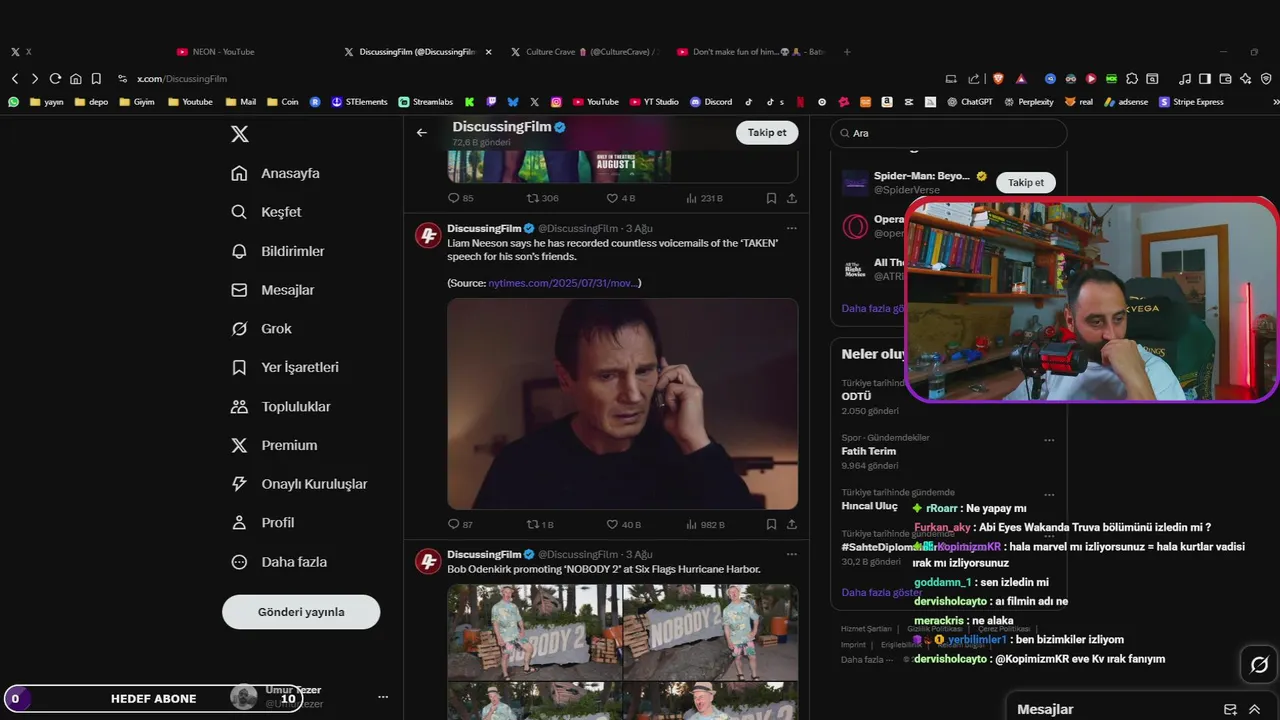
Task: Bookmark the Liam Neeson post
Action: coord(771,524)
